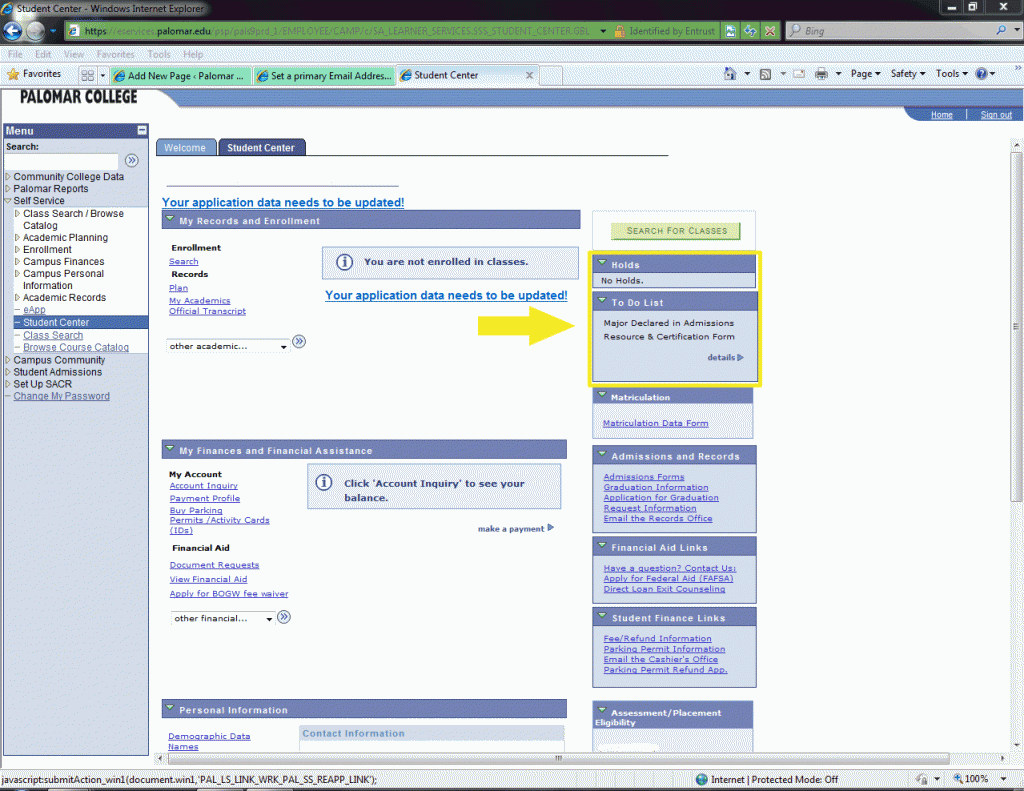Click the Bing search box
This screenshot has width=1024, height=791.
pos(891,31)
